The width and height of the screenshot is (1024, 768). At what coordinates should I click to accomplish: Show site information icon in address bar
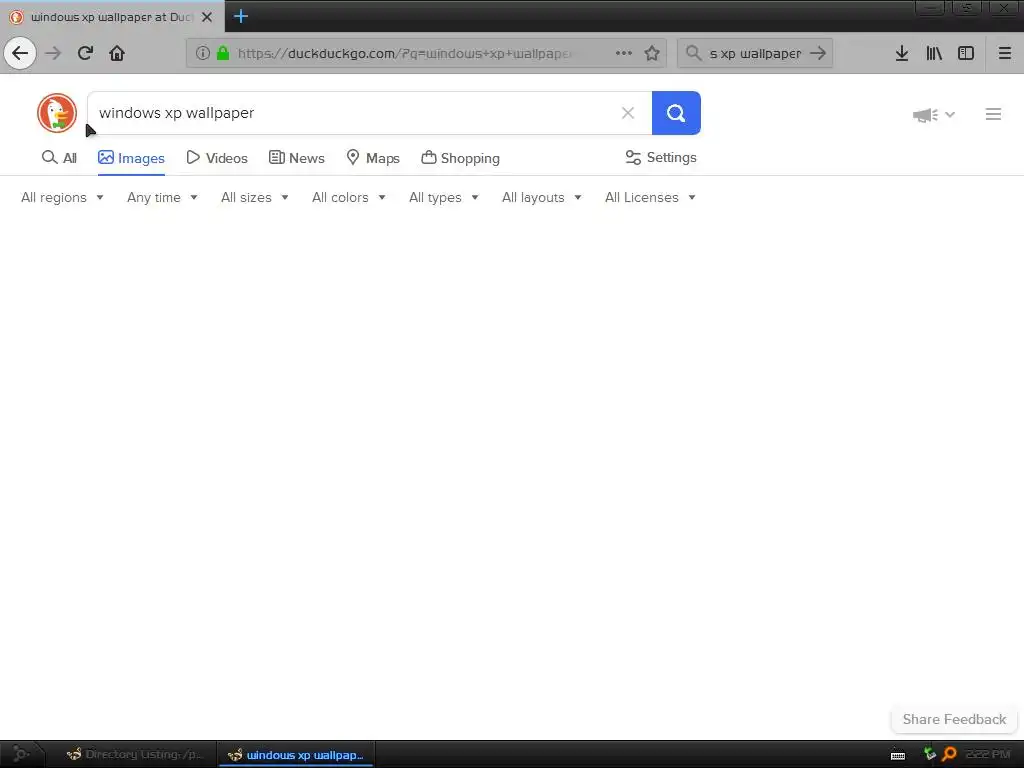(x=202, y=53)
